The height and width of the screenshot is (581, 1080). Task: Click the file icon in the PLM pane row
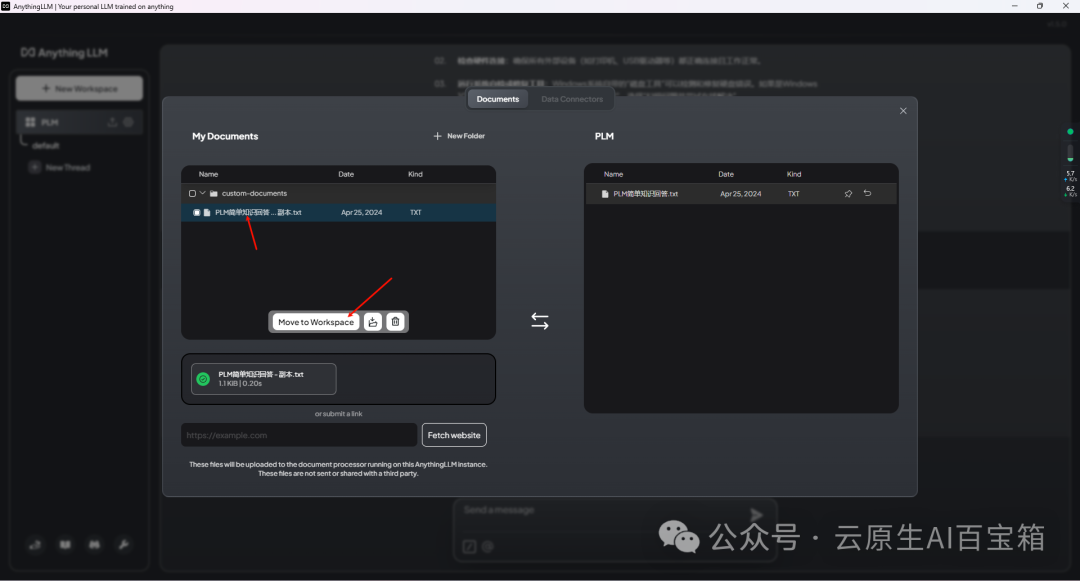605,194
